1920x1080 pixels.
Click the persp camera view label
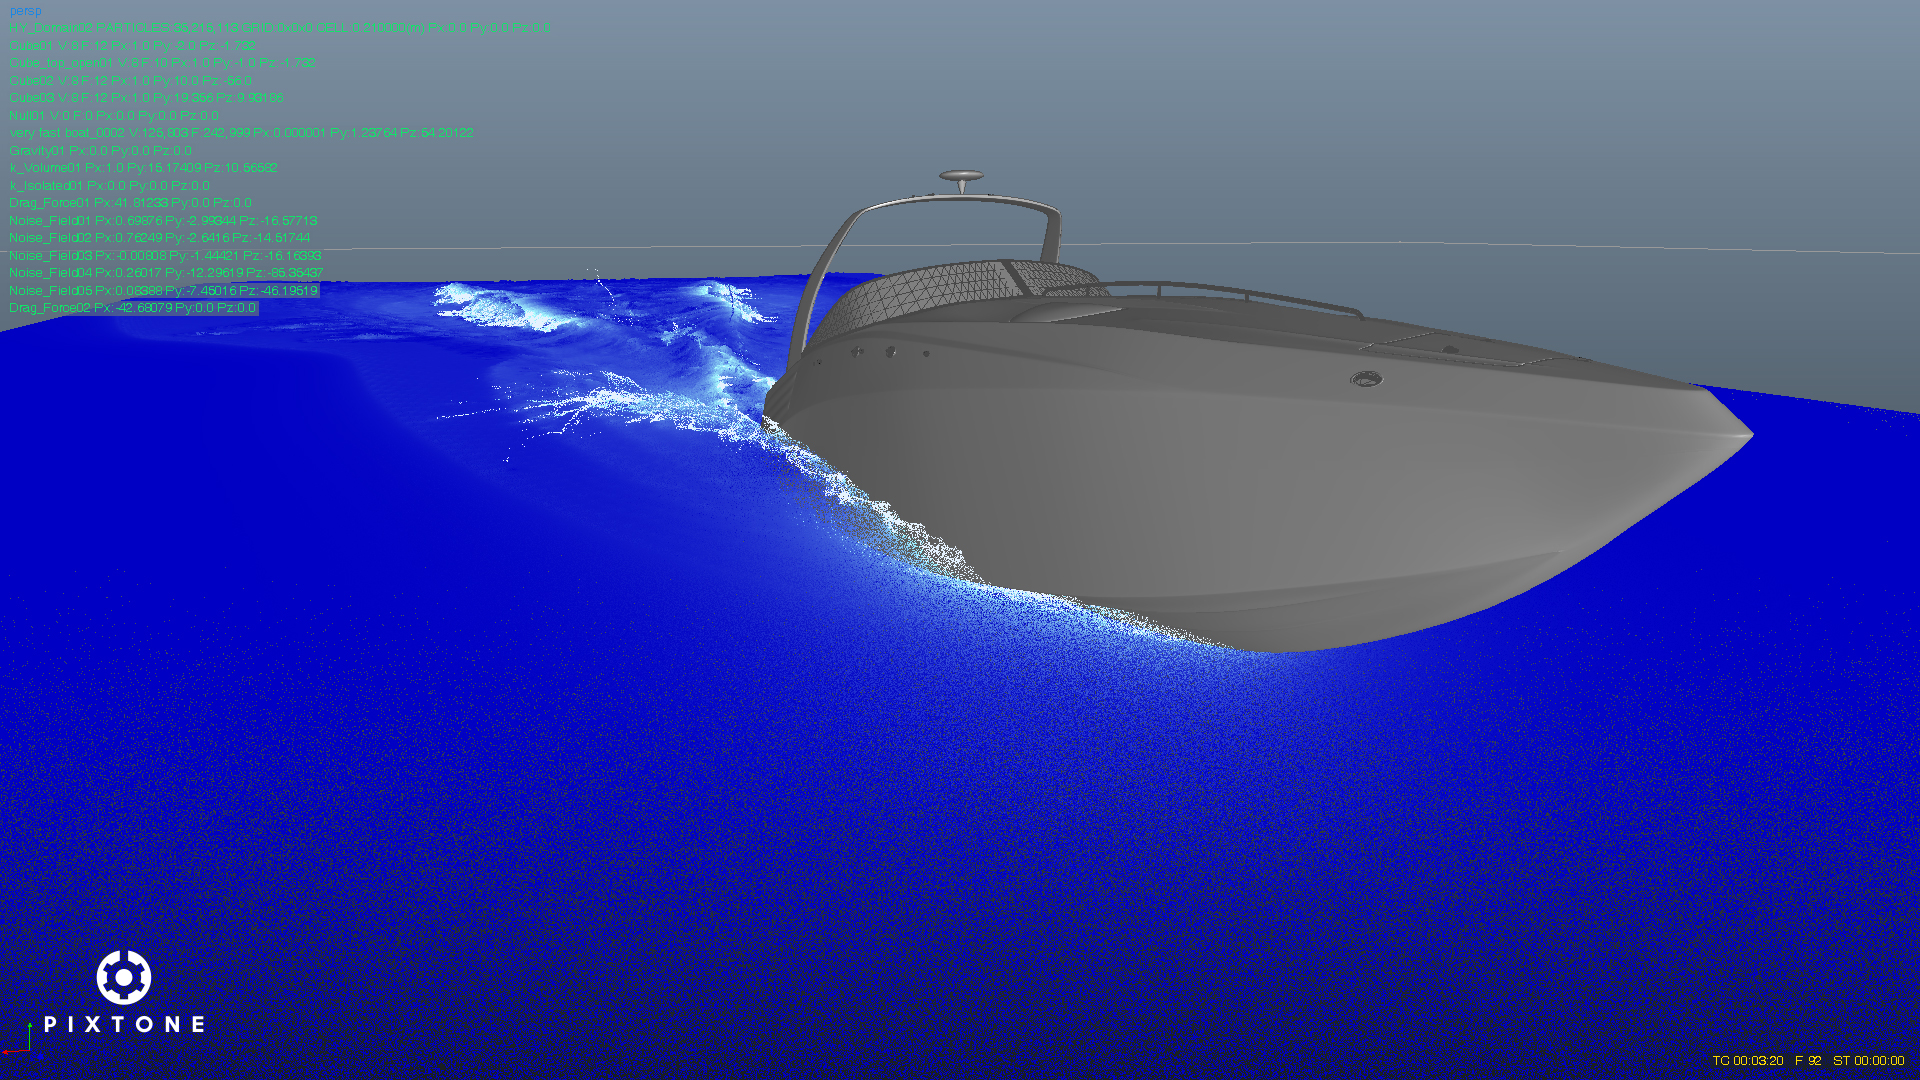click(x=25, y=11)
